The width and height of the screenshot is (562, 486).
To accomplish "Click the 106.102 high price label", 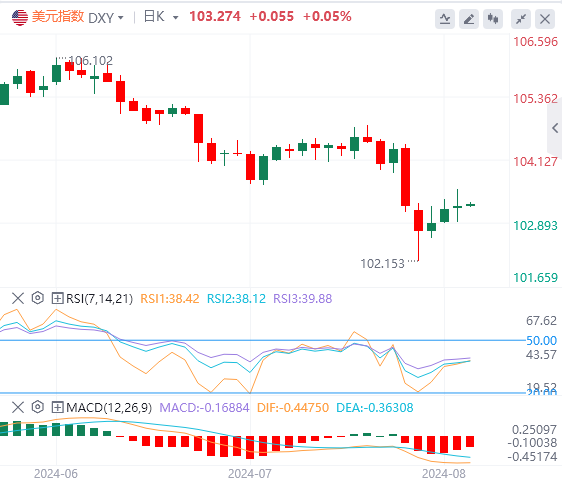I will (x=90, y=60).
